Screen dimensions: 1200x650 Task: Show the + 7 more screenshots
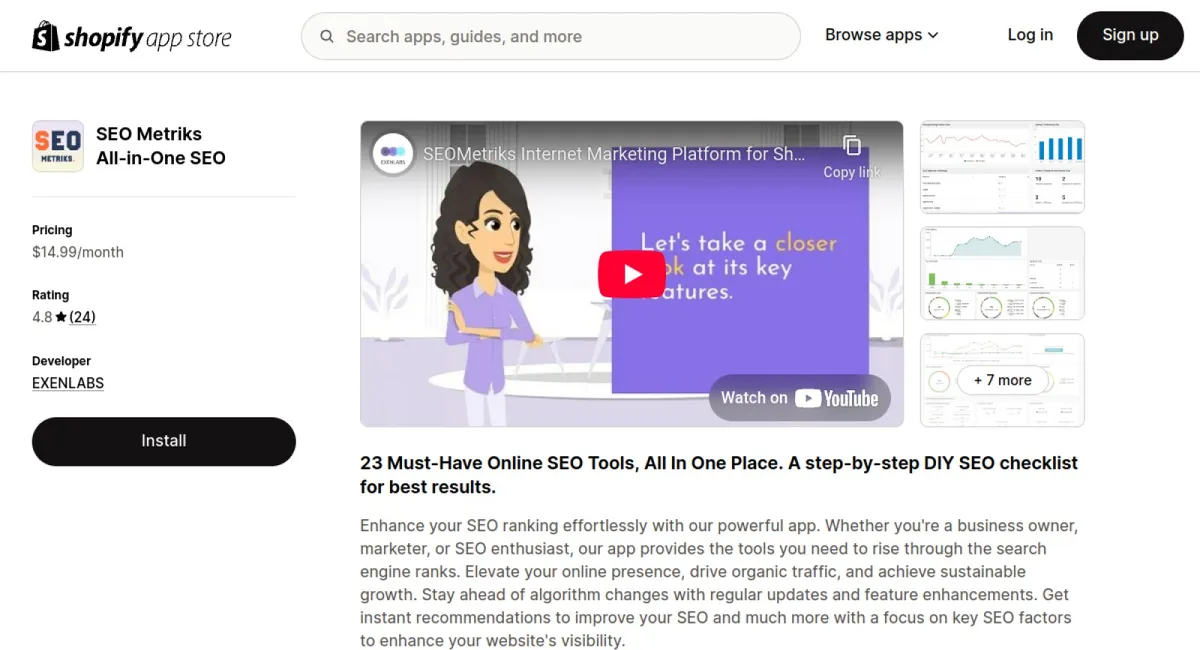pyautogui.click(x=1002, y=380)
